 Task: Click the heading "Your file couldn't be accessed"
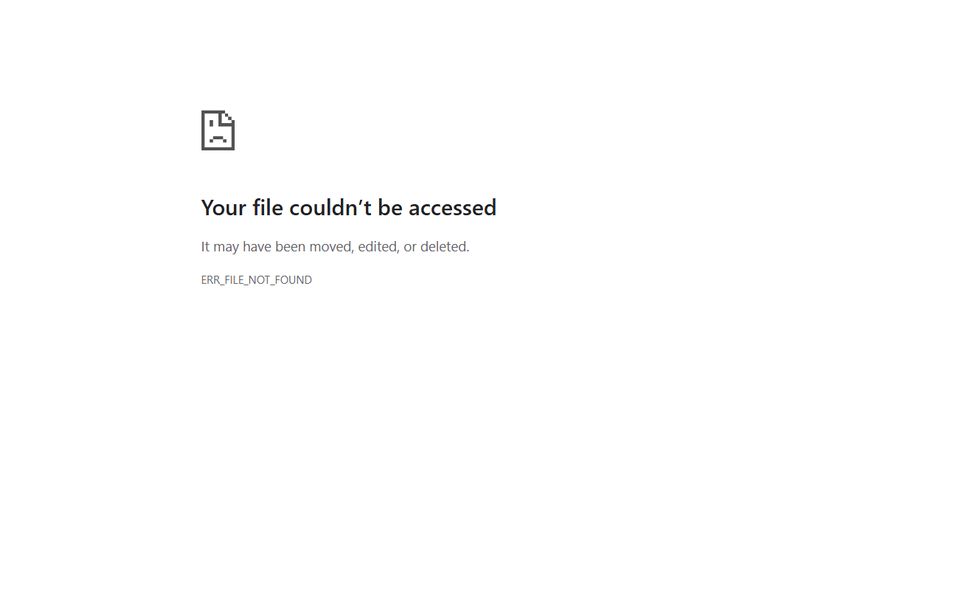pos(348,208)
